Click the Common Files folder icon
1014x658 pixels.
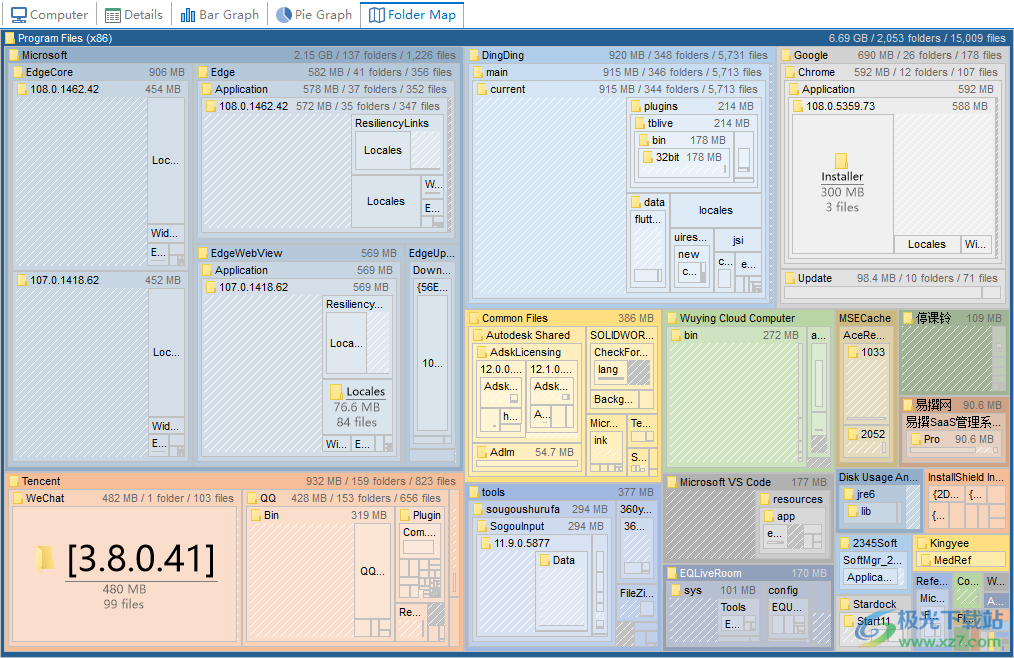click(474, 318)
